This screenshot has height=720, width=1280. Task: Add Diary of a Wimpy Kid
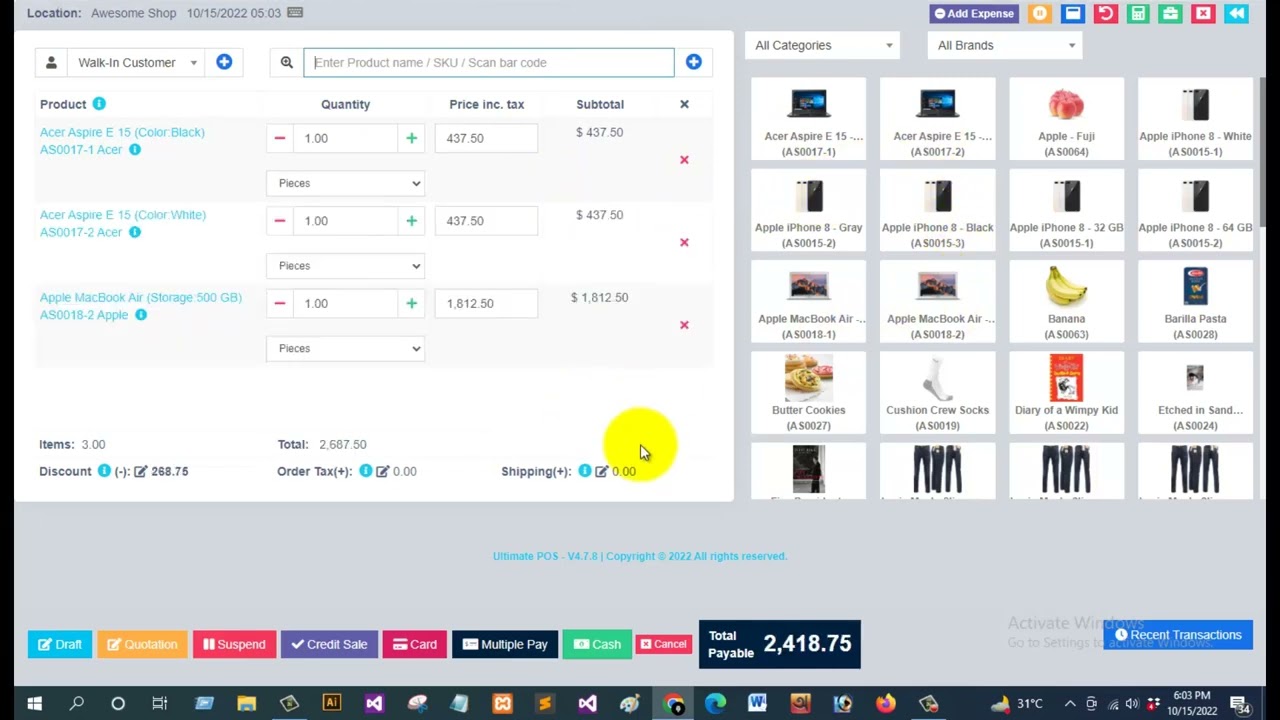coord(1066,393)
